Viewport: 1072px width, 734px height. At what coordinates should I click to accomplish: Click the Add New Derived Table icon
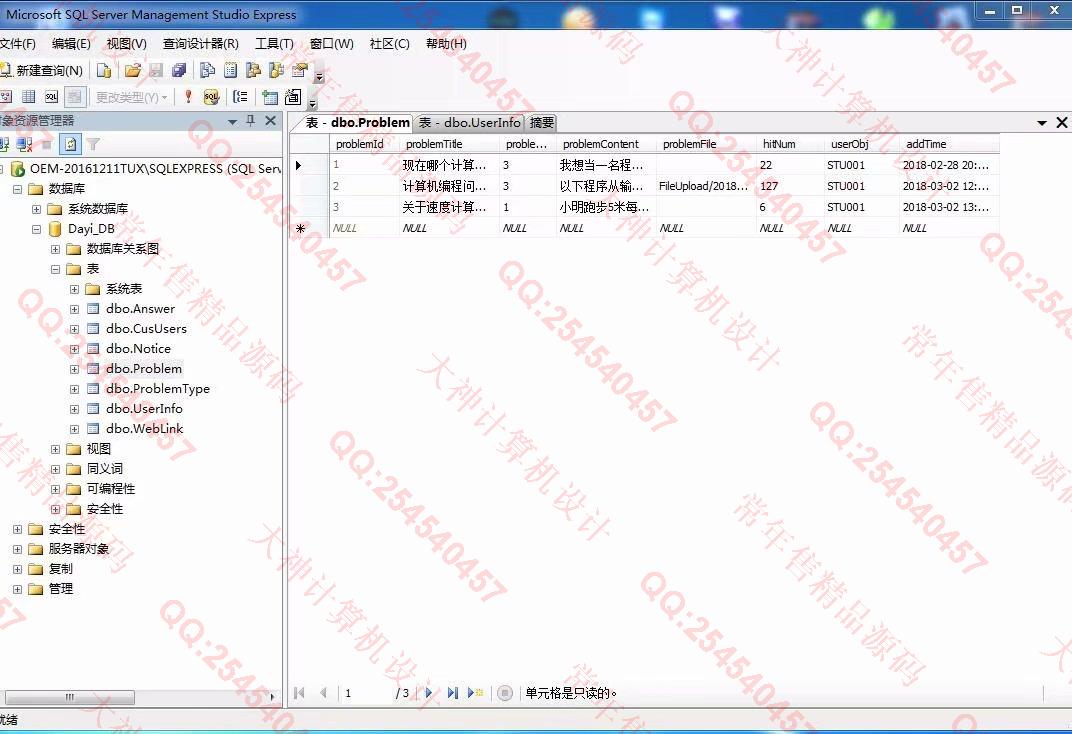pyautogui.click(x=293, y=97)
